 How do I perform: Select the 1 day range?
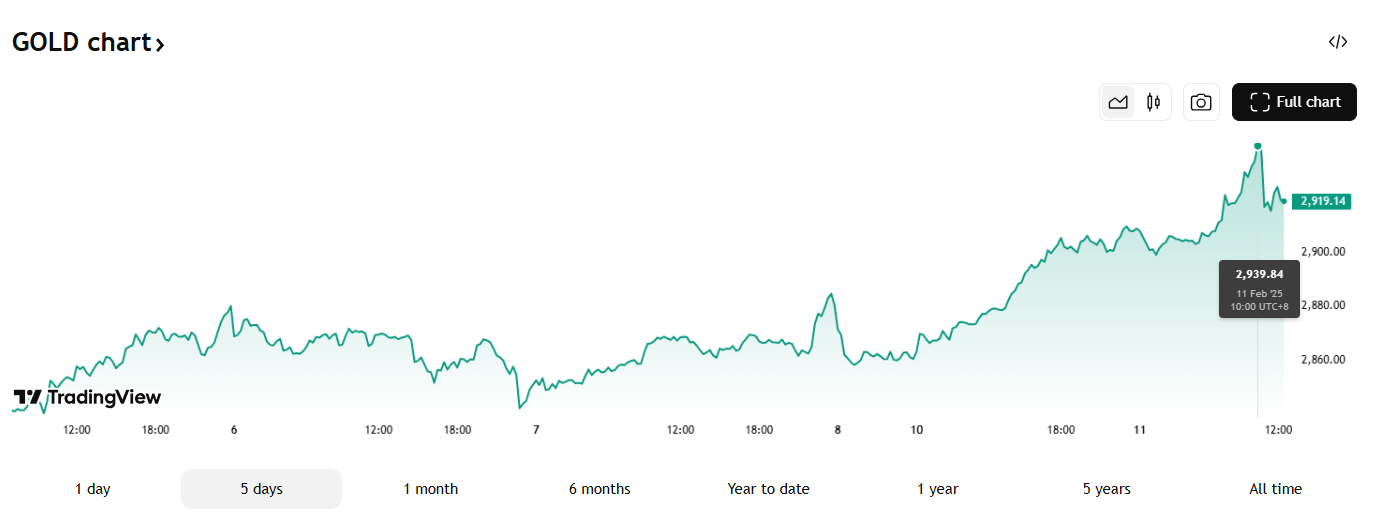(x=93, y=489)
